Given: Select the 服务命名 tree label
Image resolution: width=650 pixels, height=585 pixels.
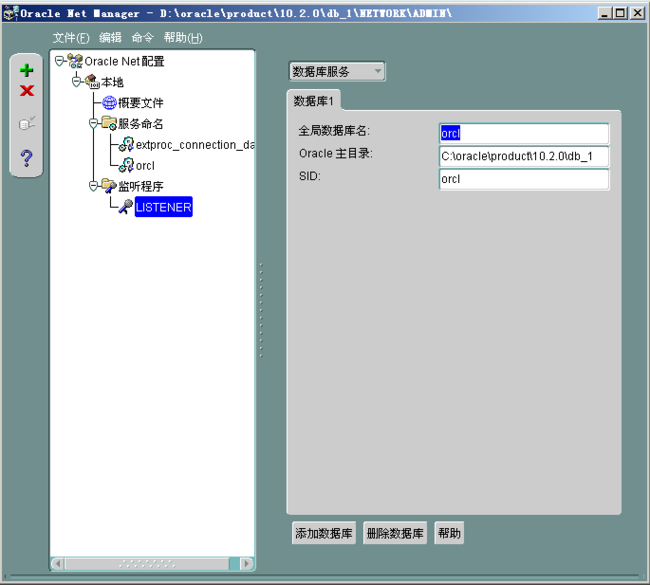Looking at the screenshot, I should tap(141, 124).
